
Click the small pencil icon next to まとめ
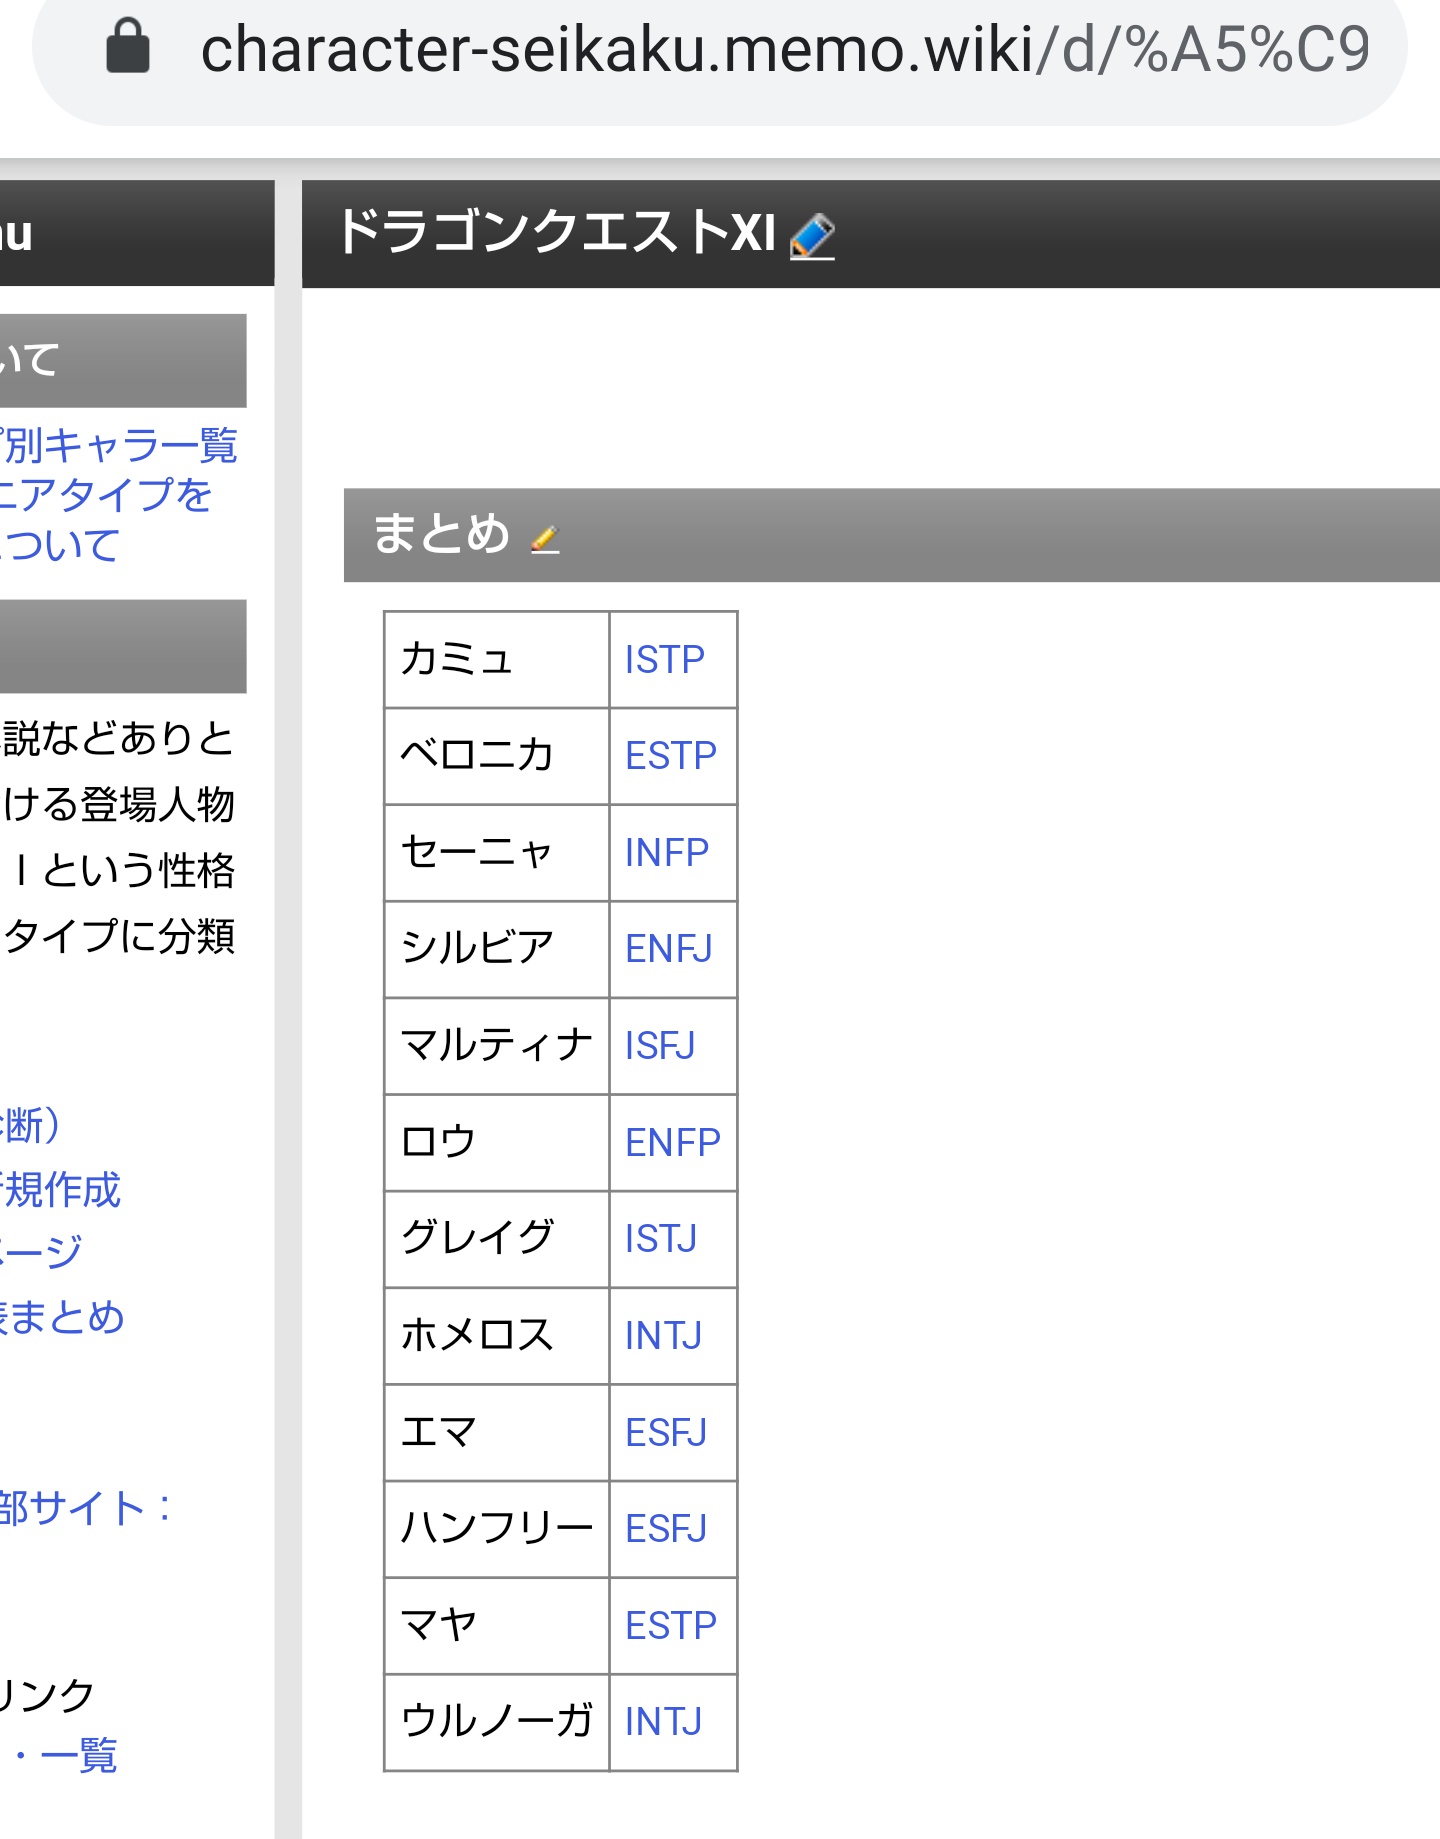coord(545,539)
